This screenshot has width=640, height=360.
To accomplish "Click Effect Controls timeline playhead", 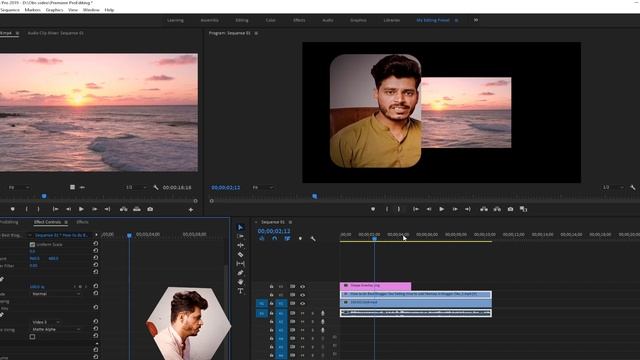I will 129,236.
